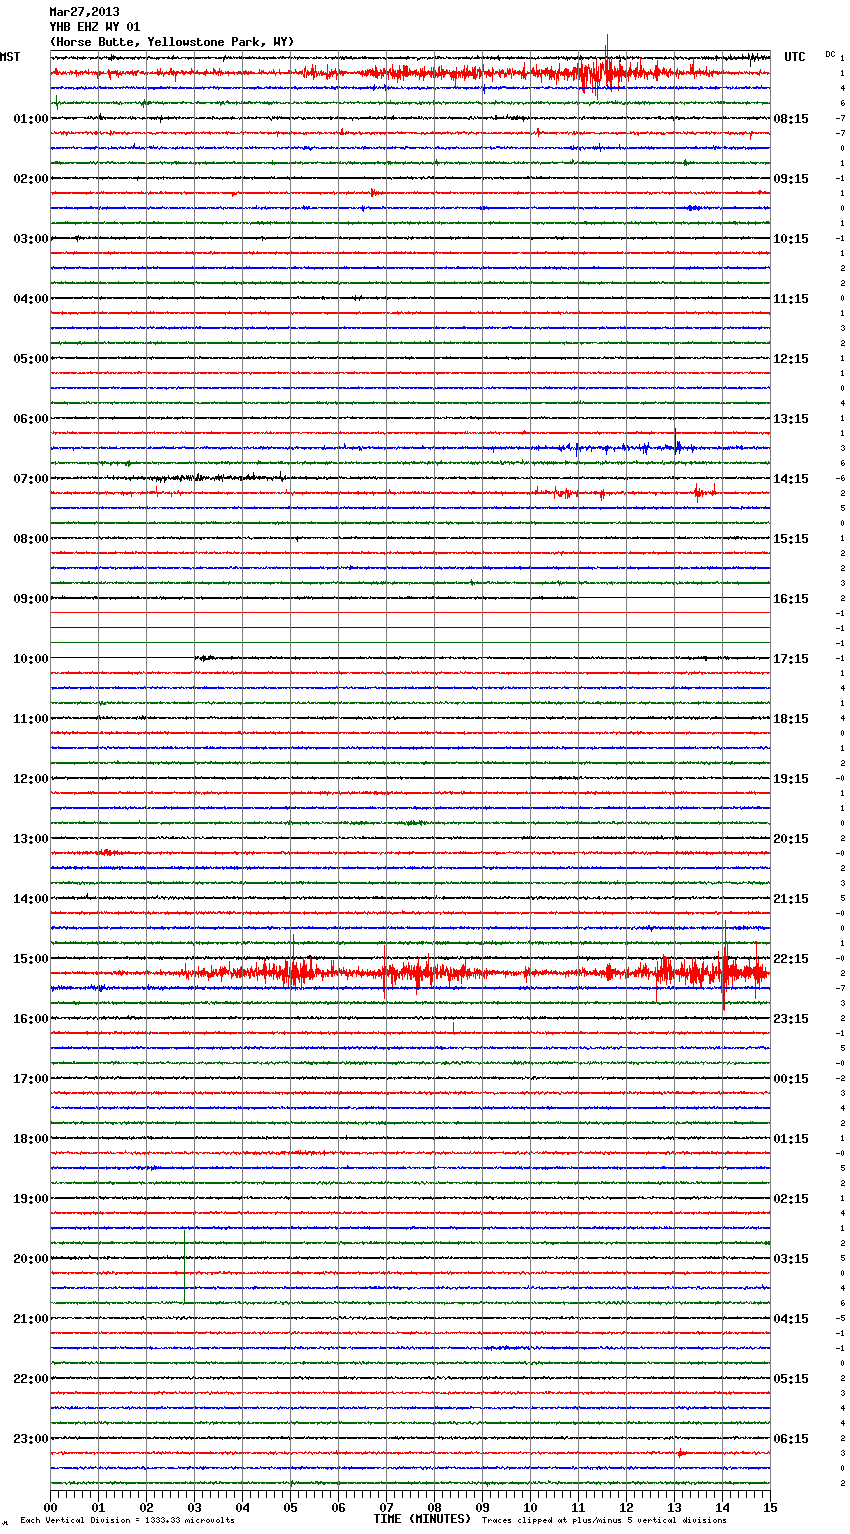Click the 20:15 UTC time label

coord(791,839)
